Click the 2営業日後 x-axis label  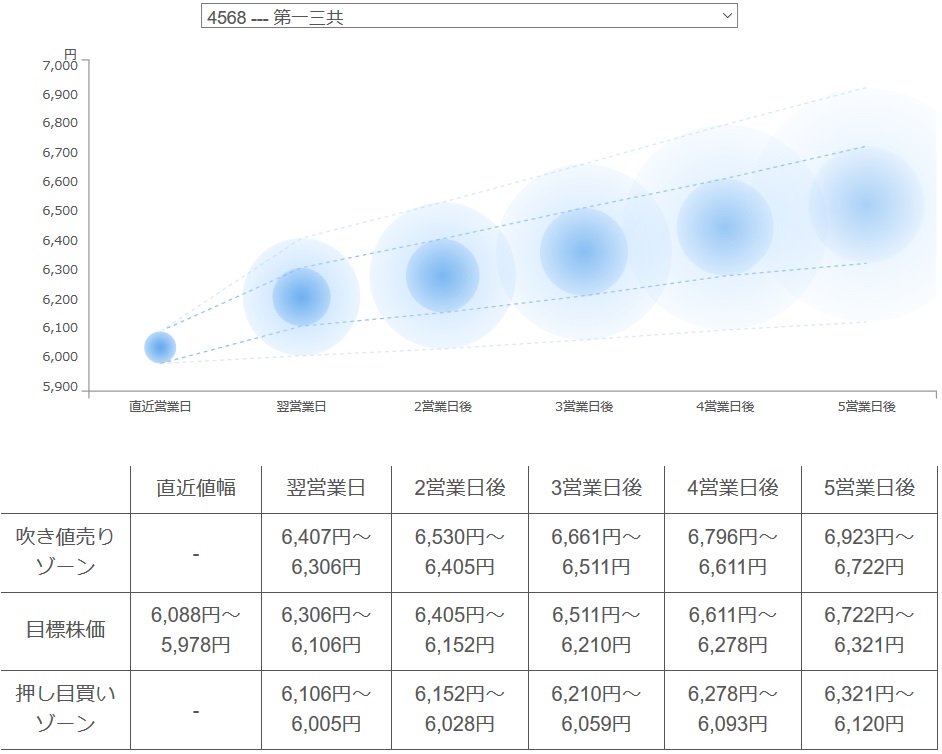point(443,407)
